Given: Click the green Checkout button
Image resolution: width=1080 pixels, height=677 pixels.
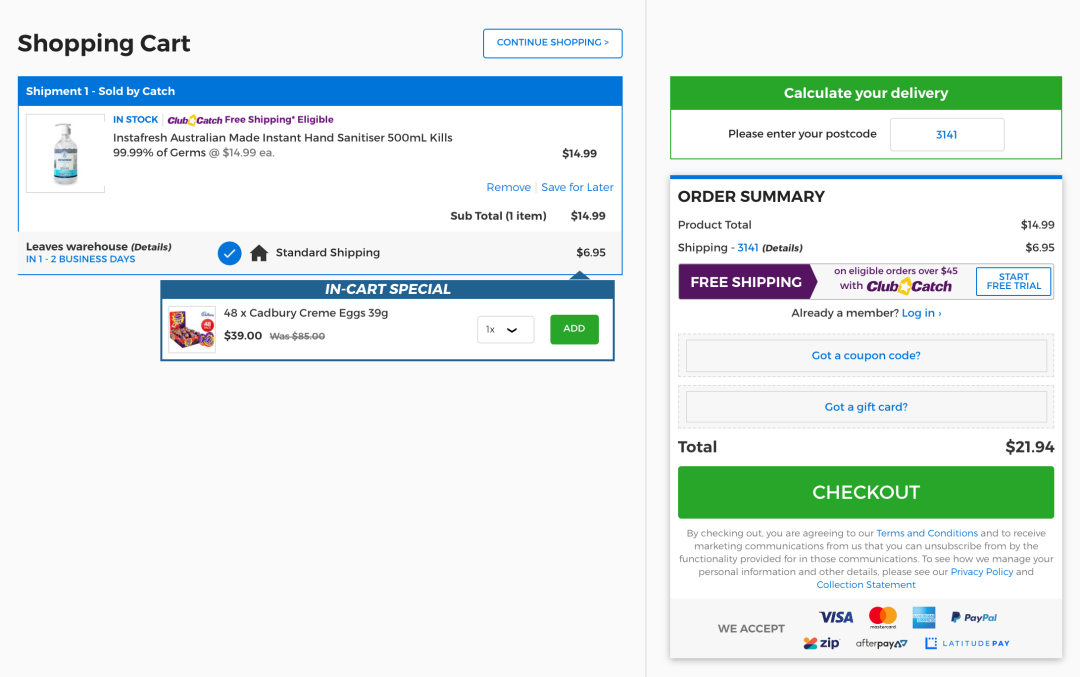Looking at the screenshot, I should (x=866, y=492).
